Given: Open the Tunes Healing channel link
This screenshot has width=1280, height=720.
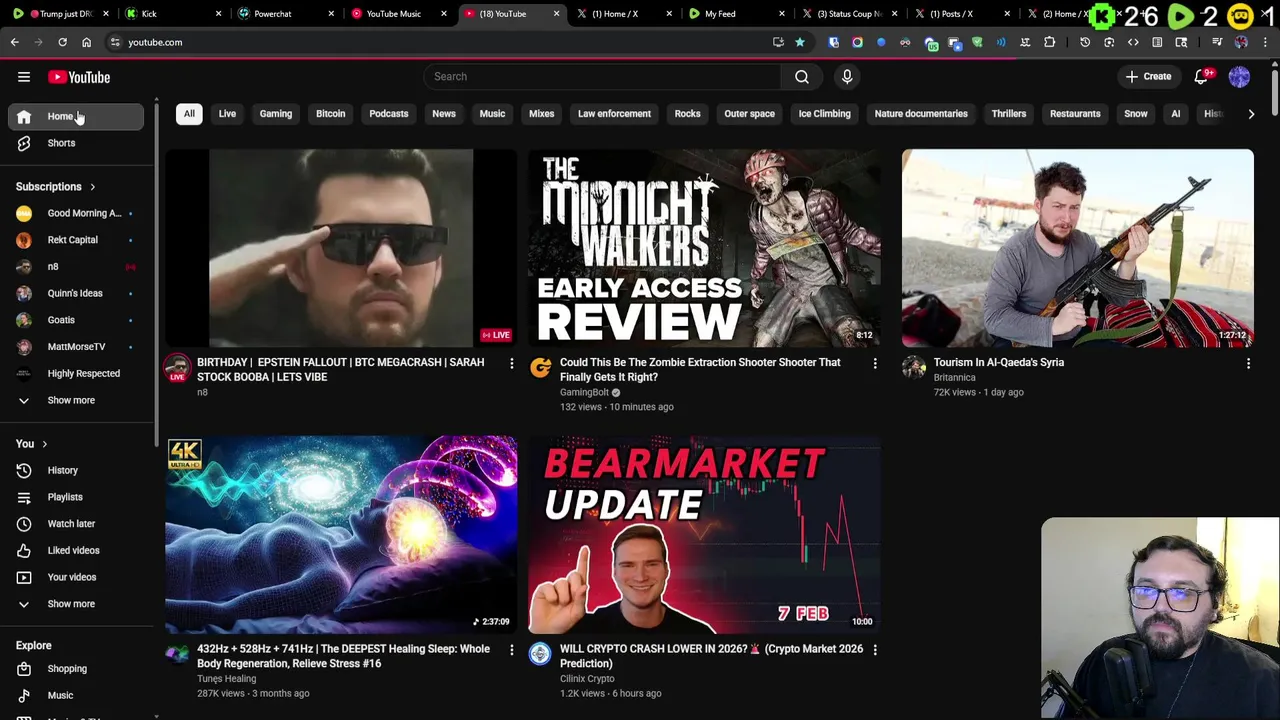Looking at the screenshot, I should [x=226, y=679].
